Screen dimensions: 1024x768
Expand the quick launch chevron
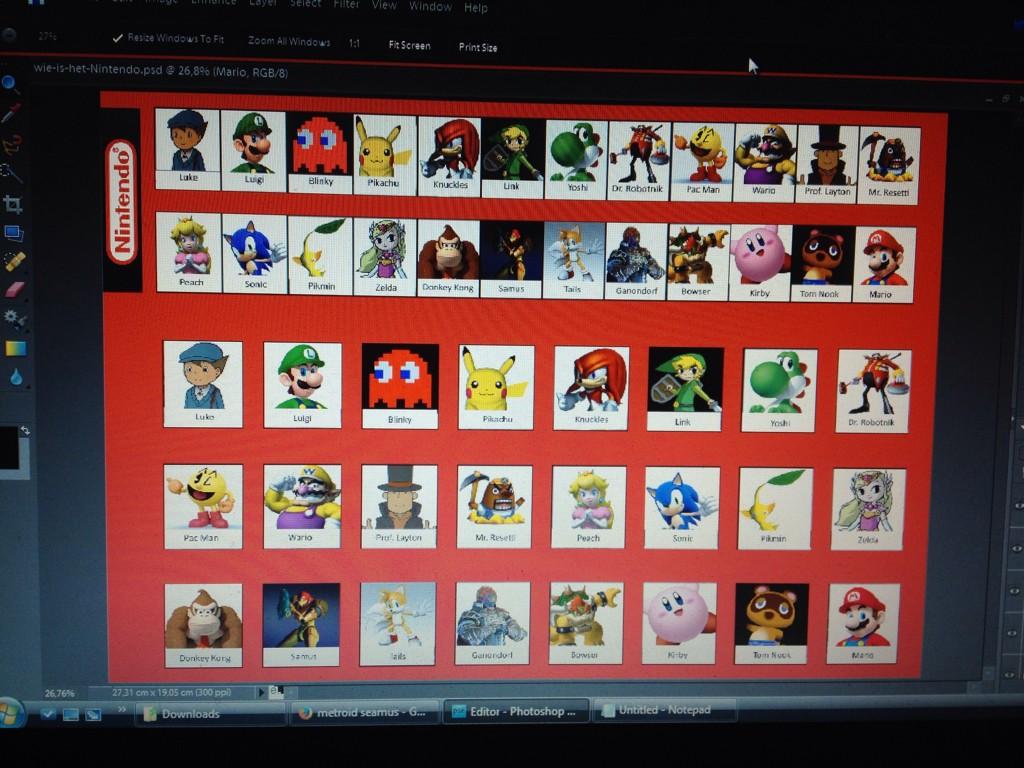[x=121, y=709]
